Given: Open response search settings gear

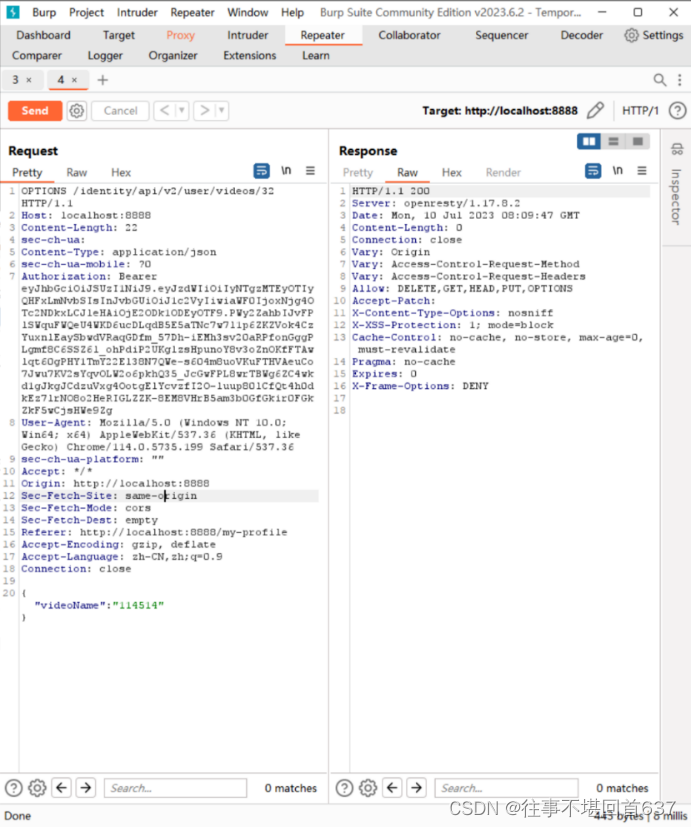Looking at the screenshot, I should click(x=368, y=788).
